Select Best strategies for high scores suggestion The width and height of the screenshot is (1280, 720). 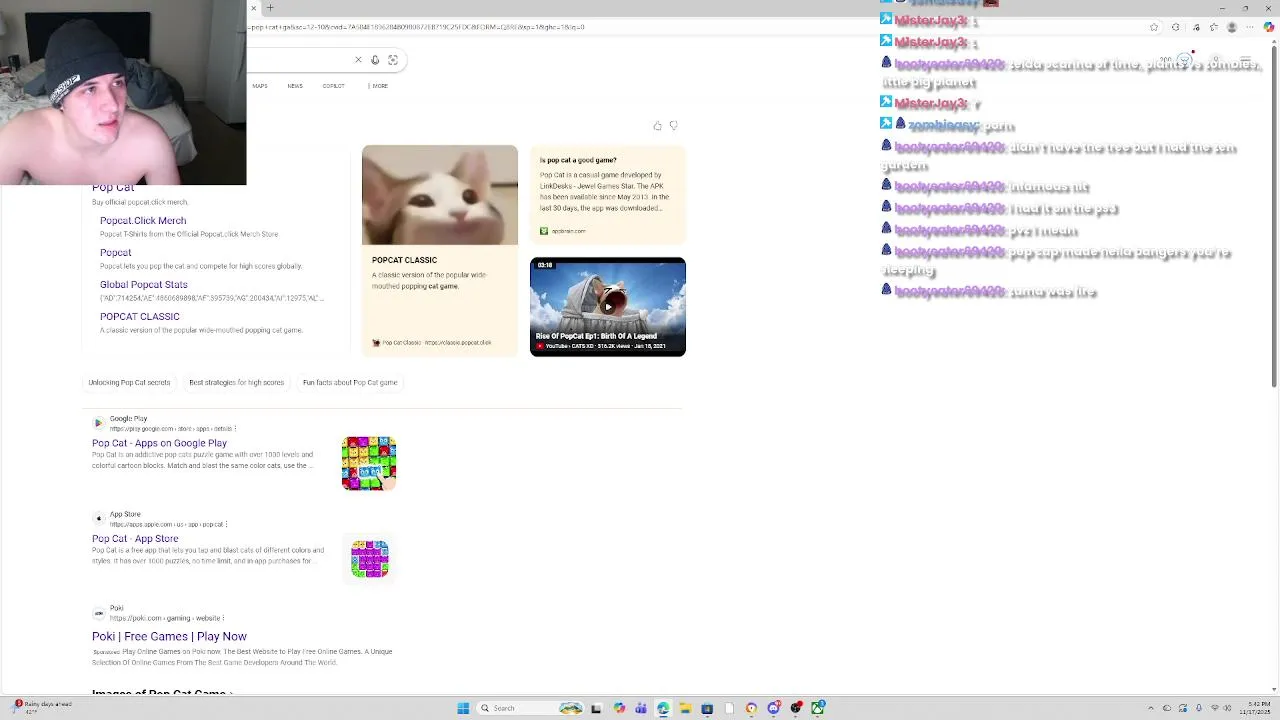(237, 383)
